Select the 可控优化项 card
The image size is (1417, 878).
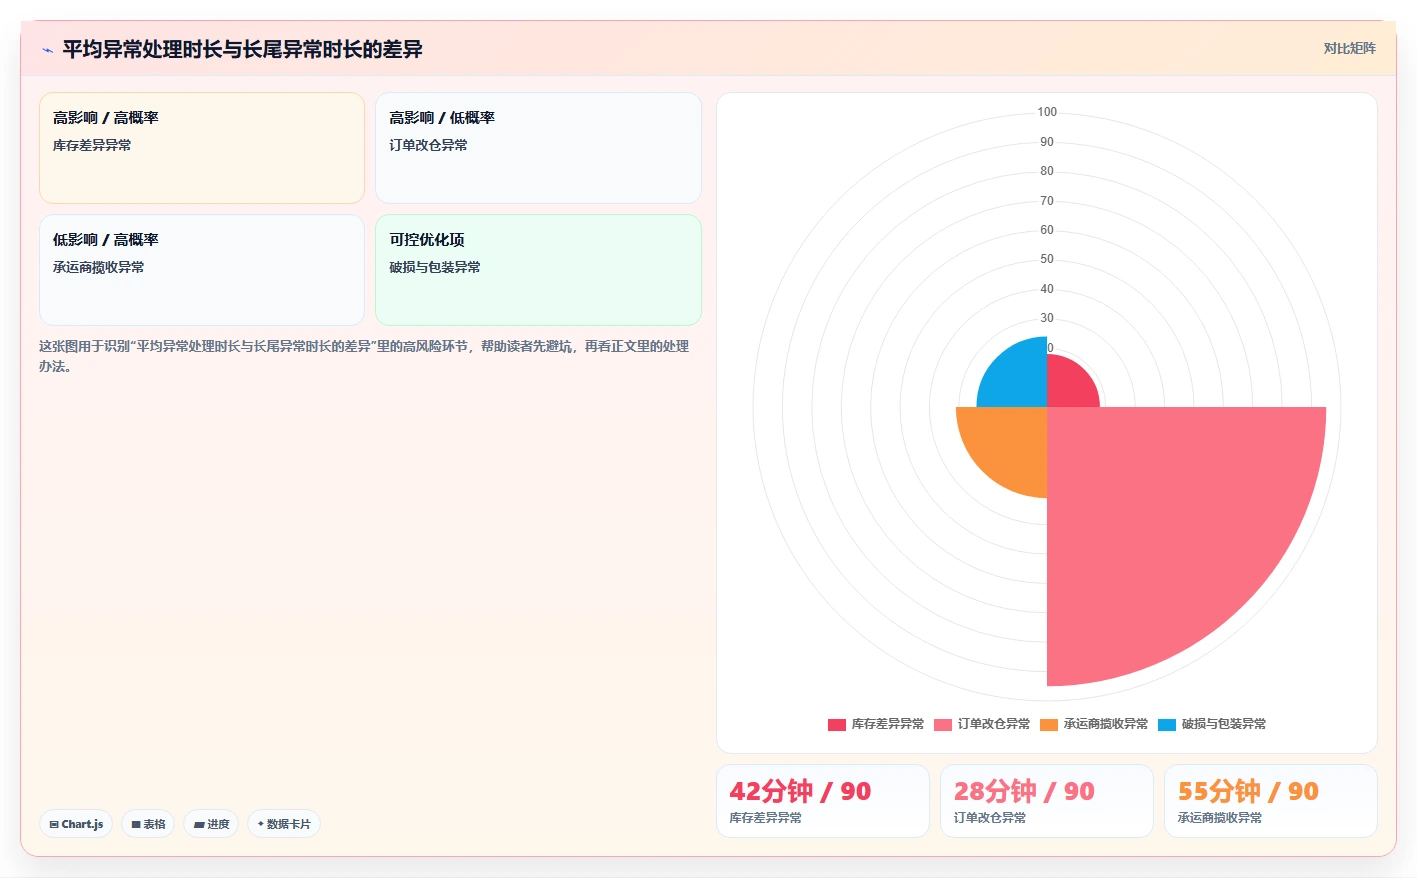(538, 270)
